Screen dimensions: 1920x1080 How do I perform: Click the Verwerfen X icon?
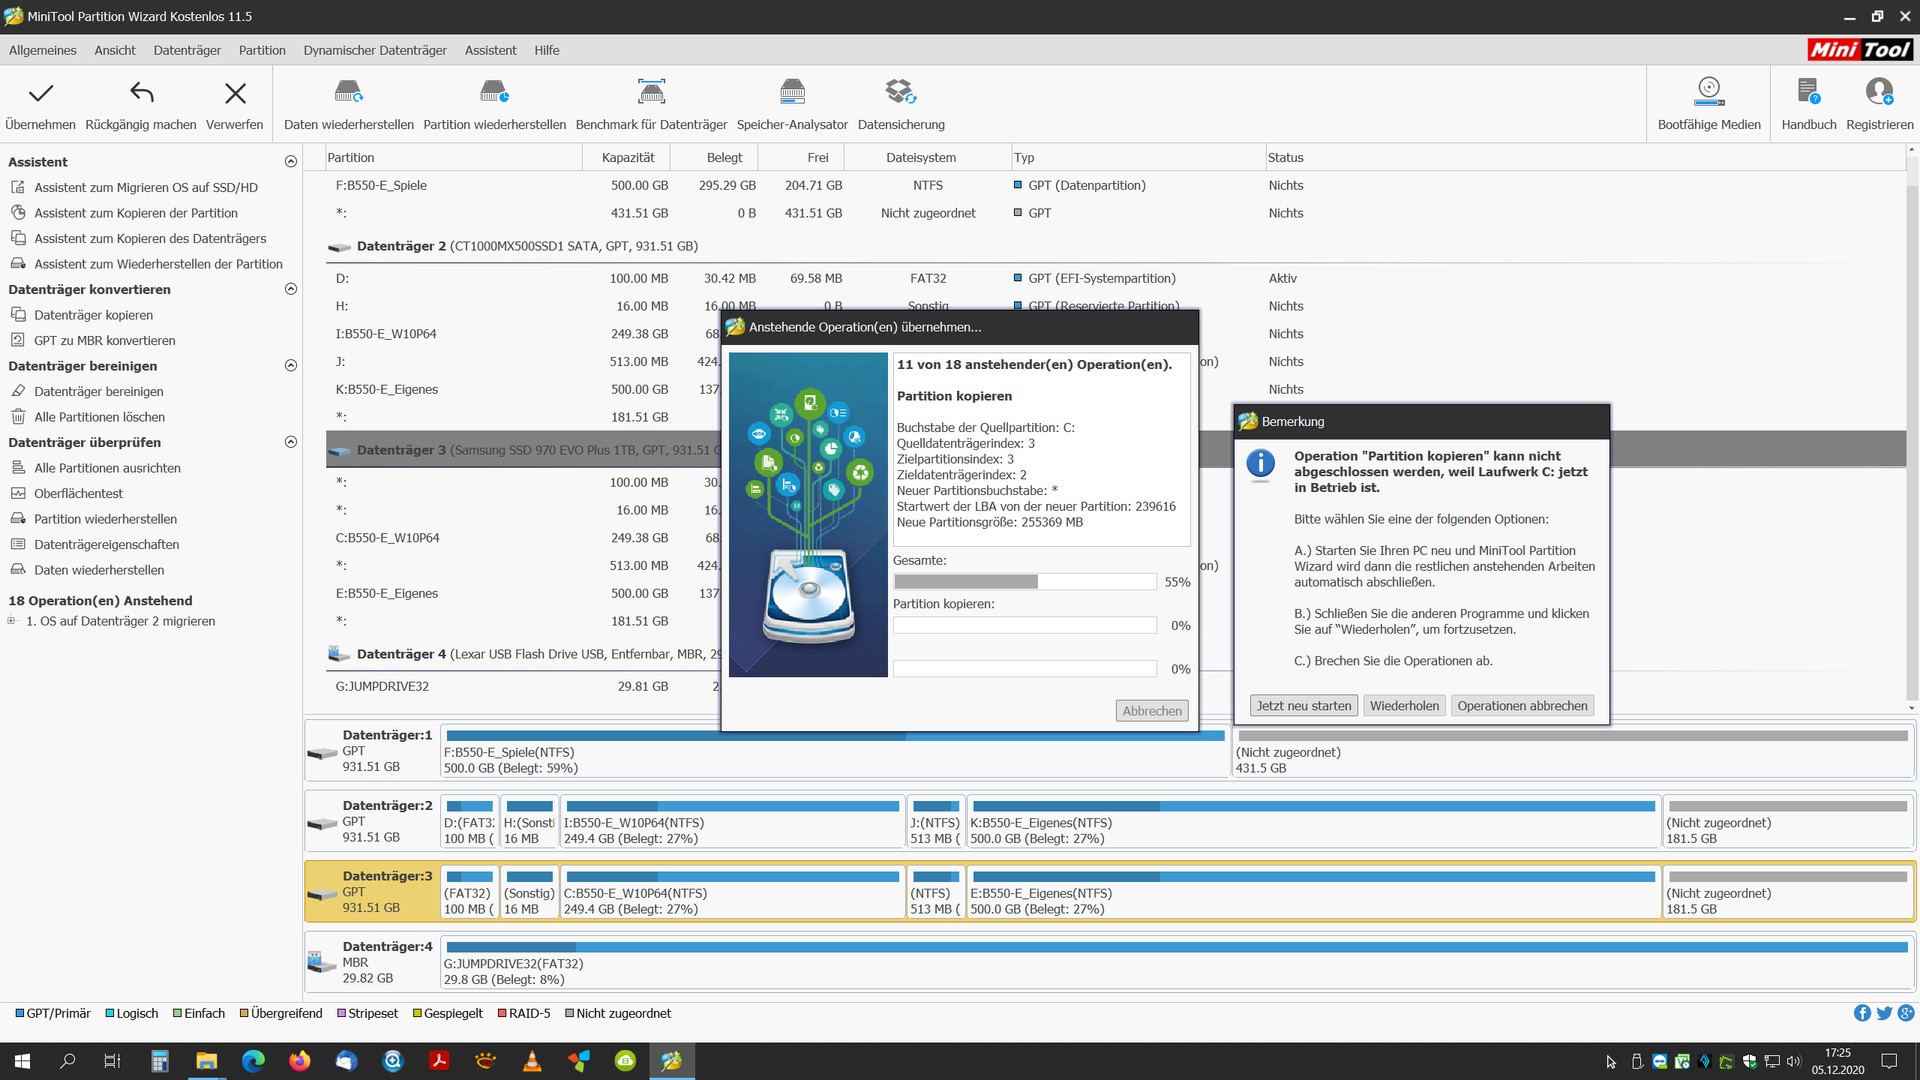point(235,94)
